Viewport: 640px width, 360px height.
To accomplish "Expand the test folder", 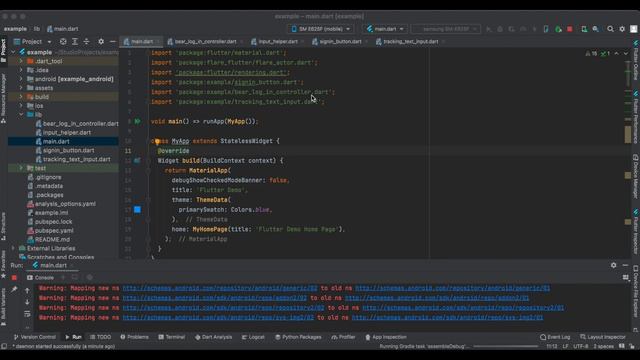I will (x=21, y=168).
